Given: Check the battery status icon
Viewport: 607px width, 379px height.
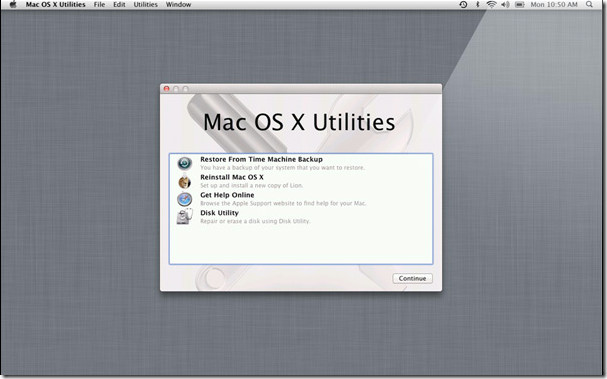Looking at the screenshot, I should 520,4.
